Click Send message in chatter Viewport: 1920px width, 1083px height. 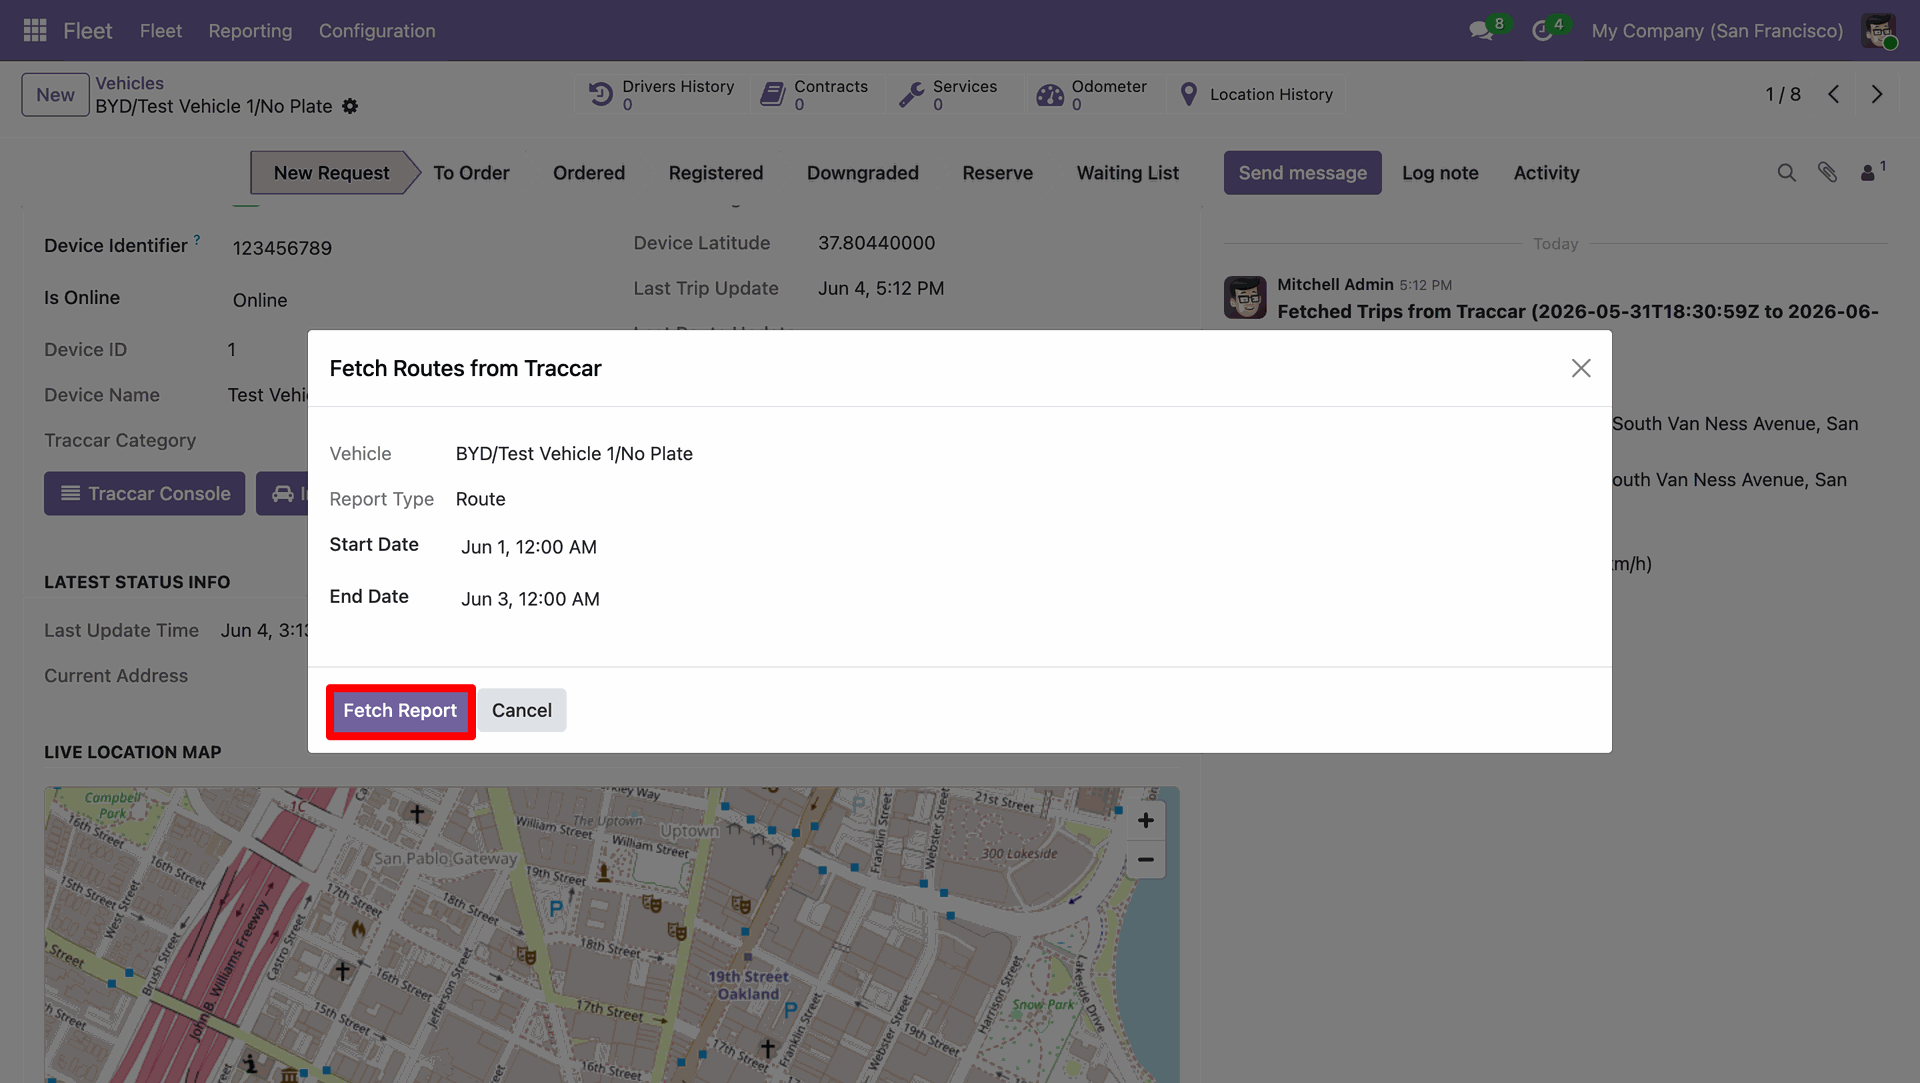click(x=1302, y=173)
